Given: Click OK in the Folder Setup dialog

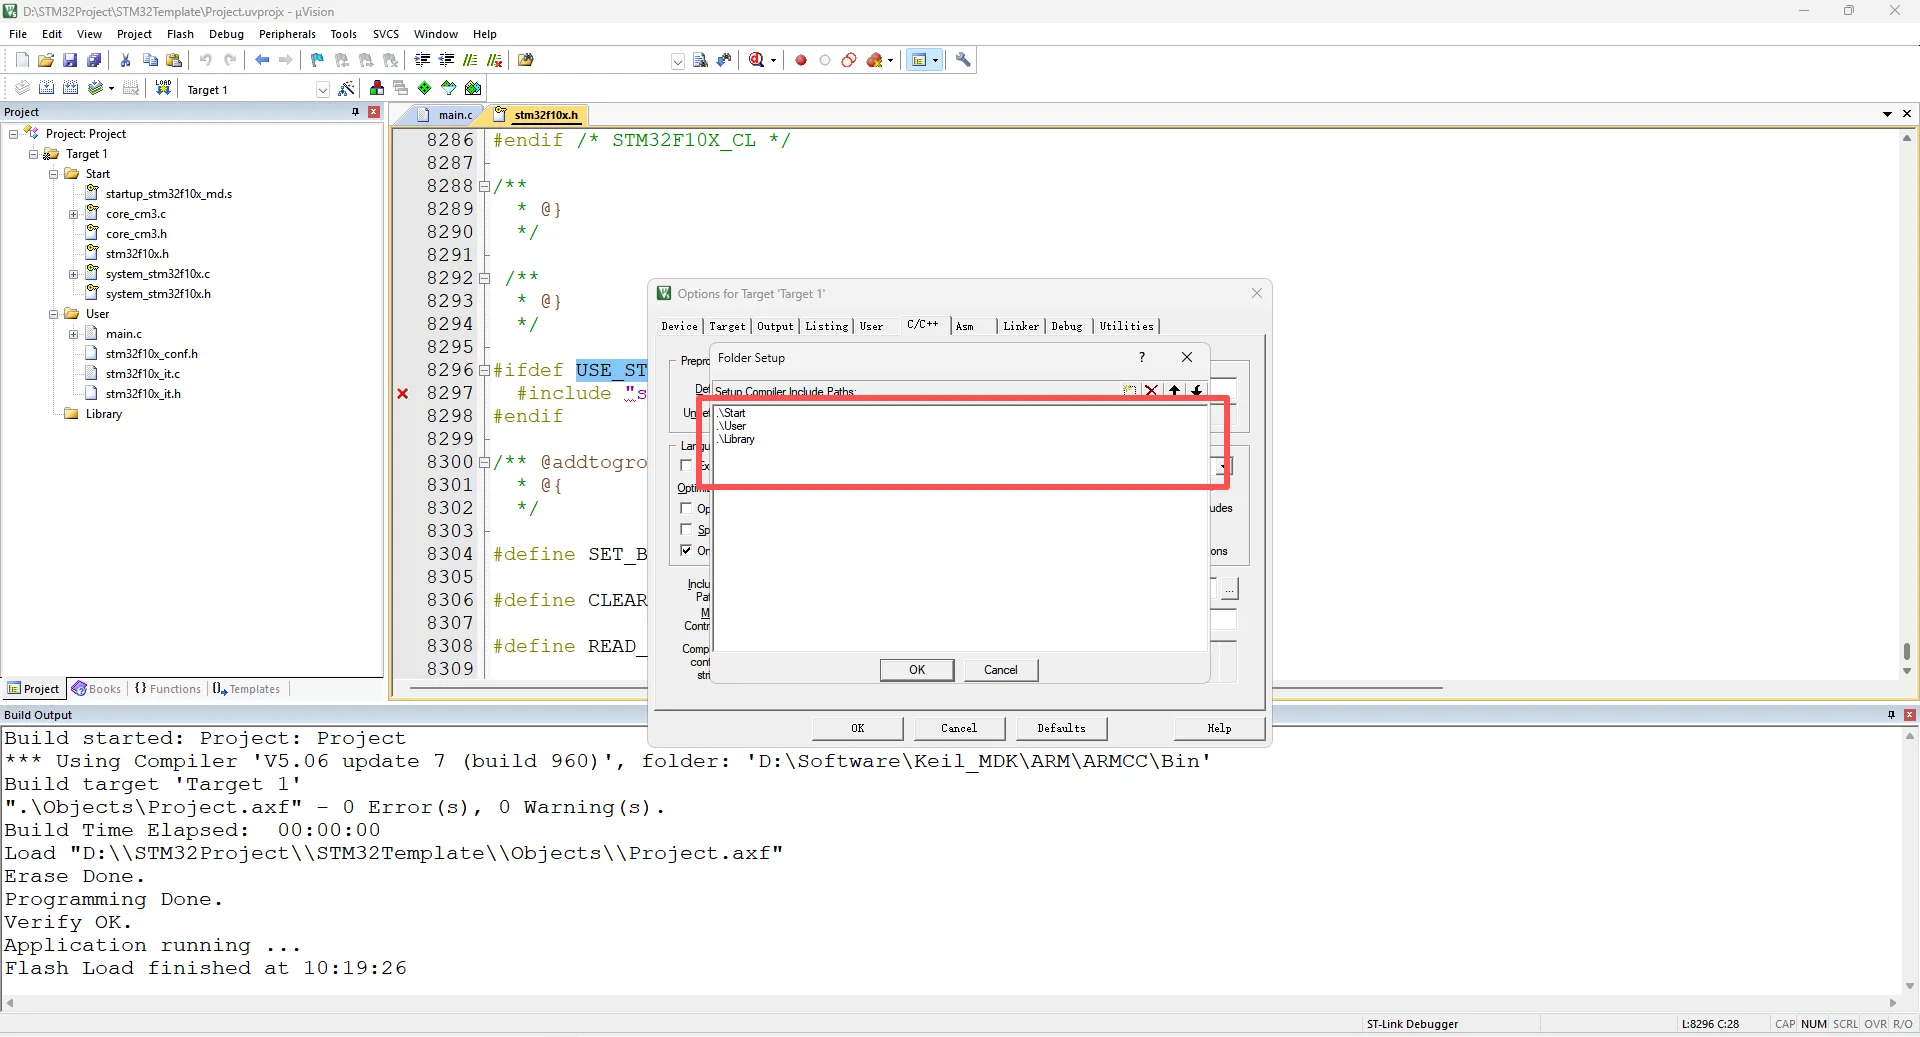Looking at the screenshot, I should point(916,670).
